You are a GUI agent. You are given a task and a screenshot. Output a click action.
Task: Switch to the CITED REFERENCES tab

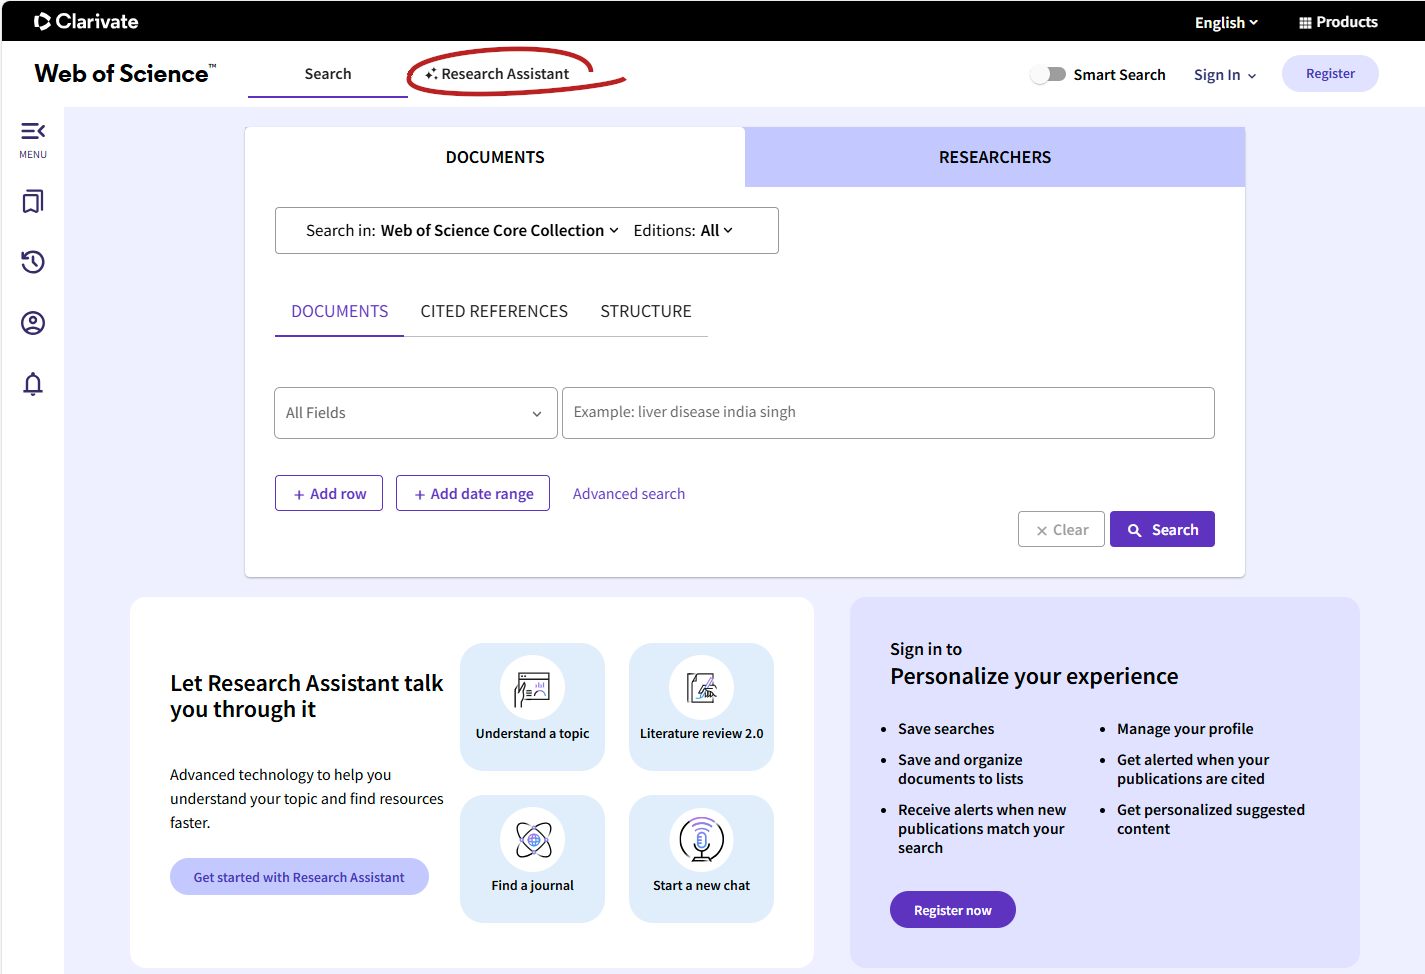tap(494, 311)
